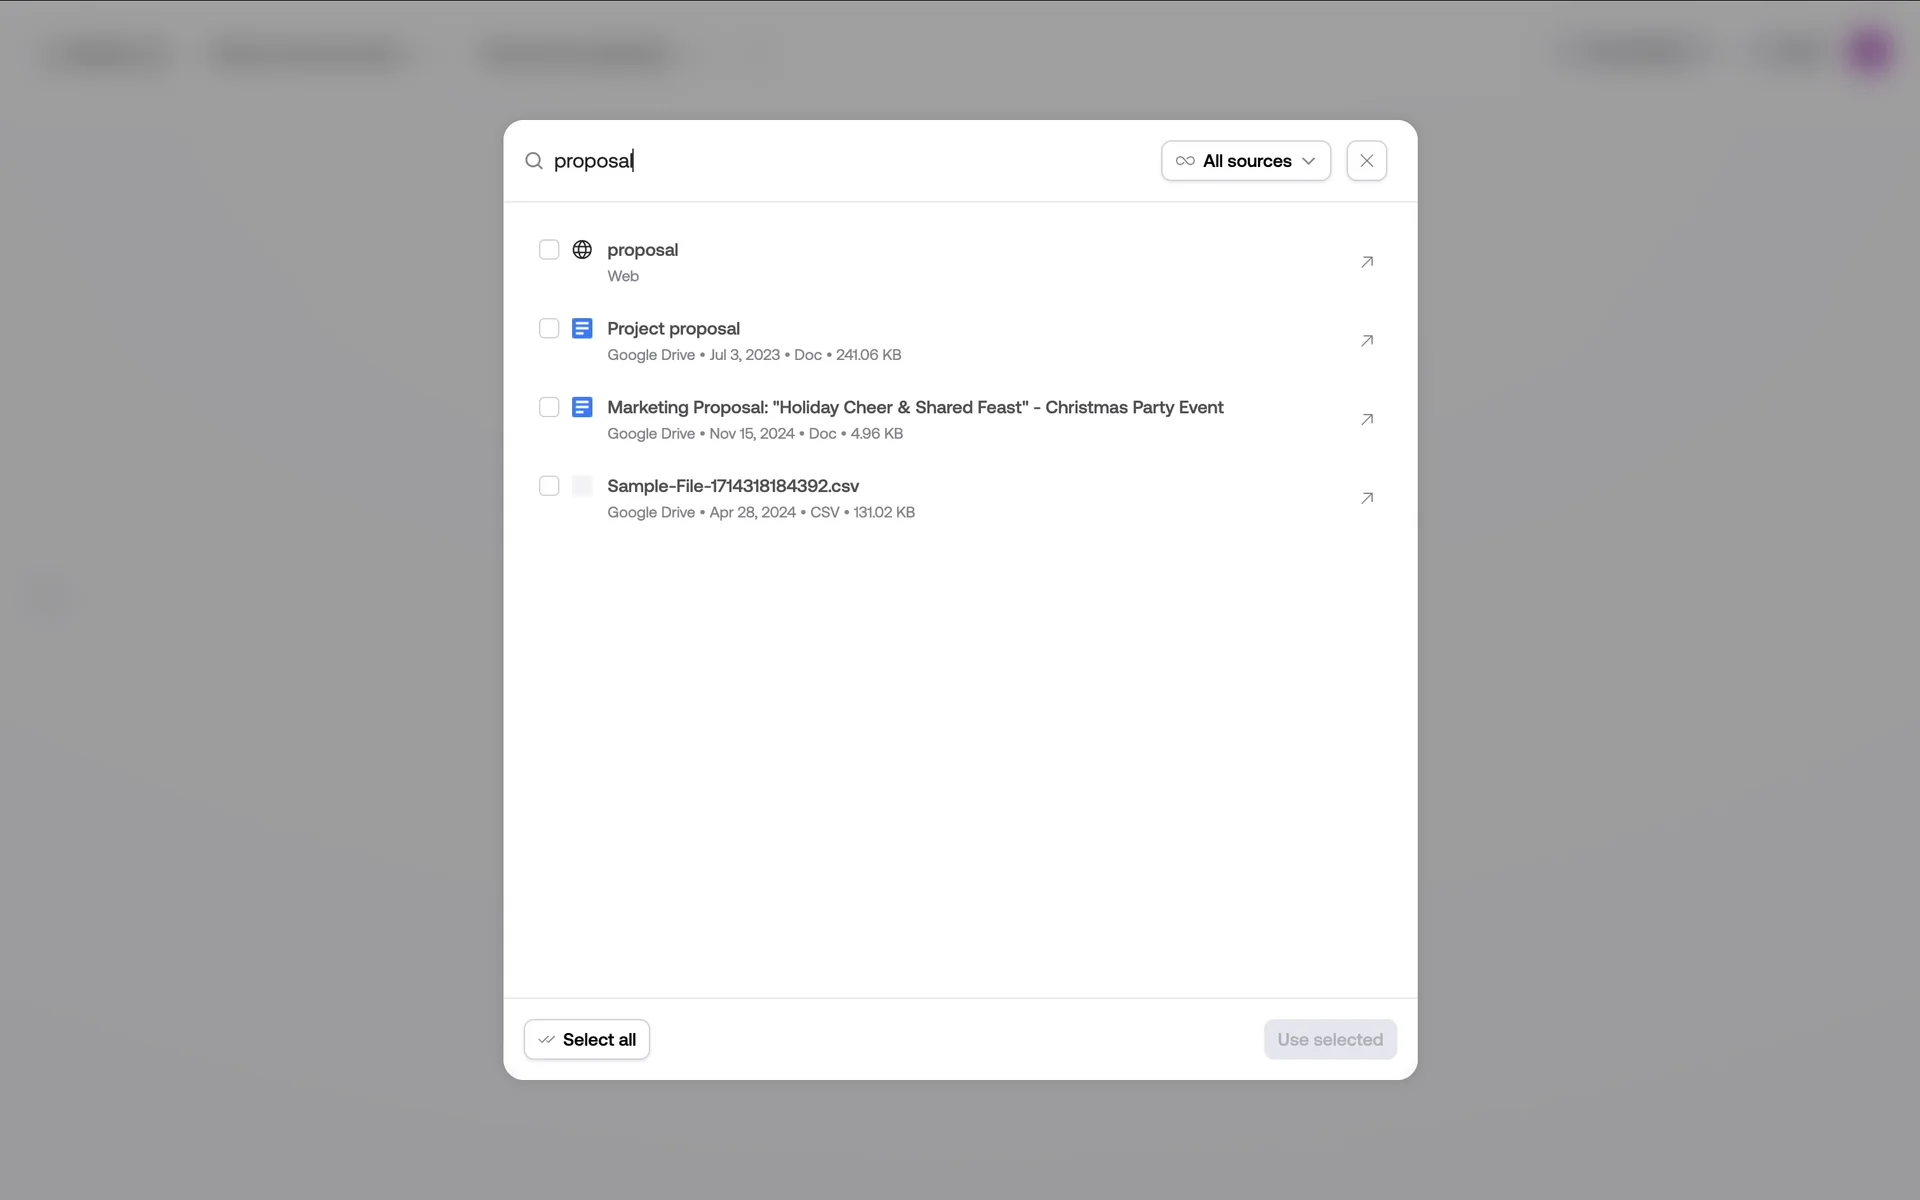1920x1200 pixels.
Task: Open the web proposal result's external arrow
Action: (x=1366, y=262)
